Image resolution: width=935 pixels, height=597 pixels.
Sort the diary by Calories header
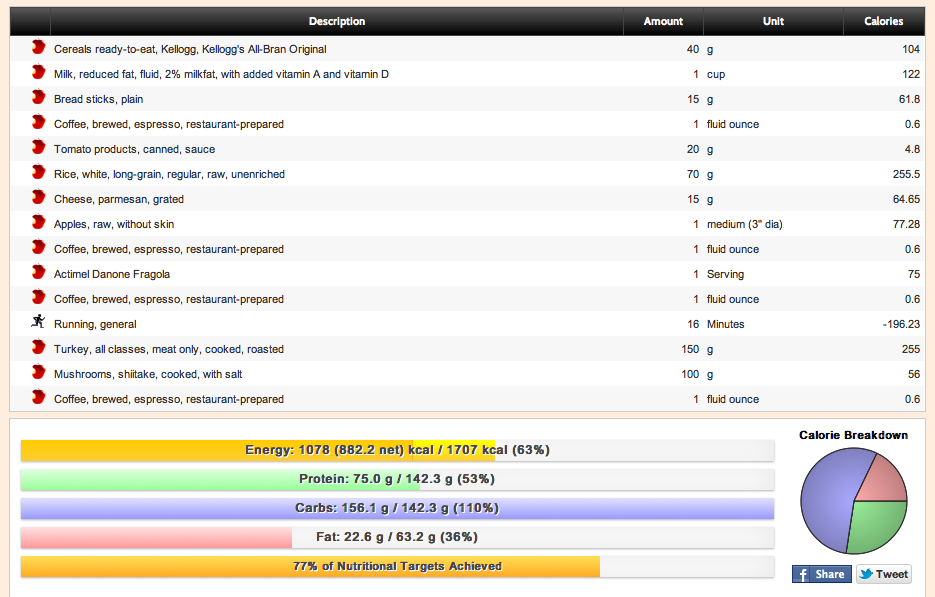884,21
